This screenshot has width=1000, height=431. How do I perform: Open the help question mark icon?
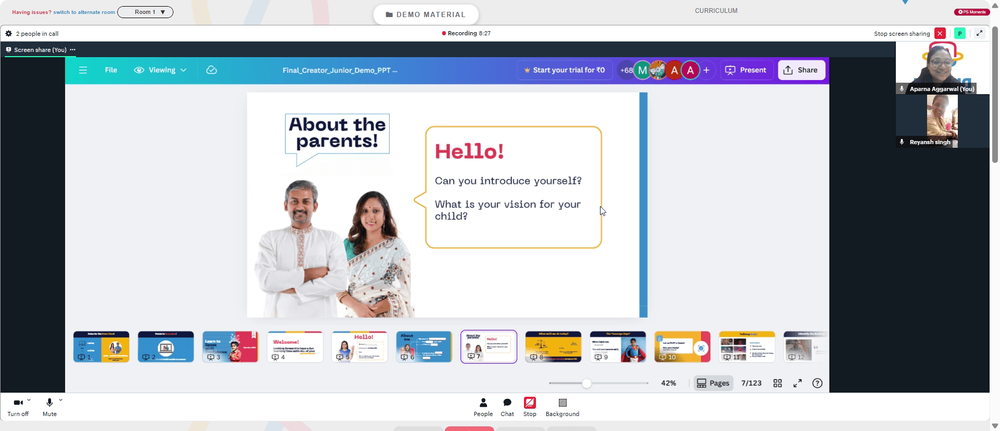pyautogui.click(x=817, y=383)
